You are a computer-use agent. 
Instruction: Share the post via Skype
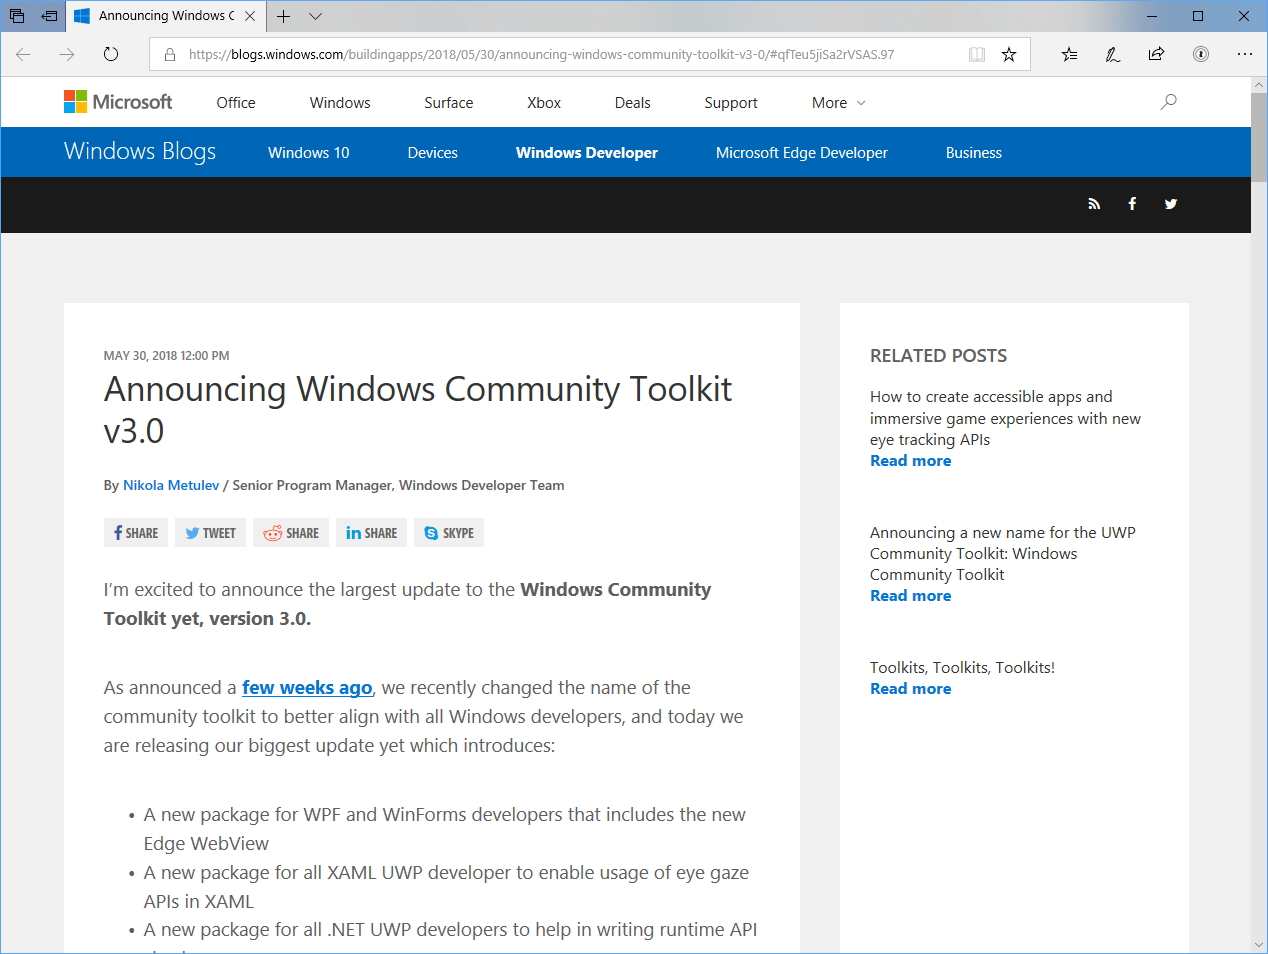449,533
